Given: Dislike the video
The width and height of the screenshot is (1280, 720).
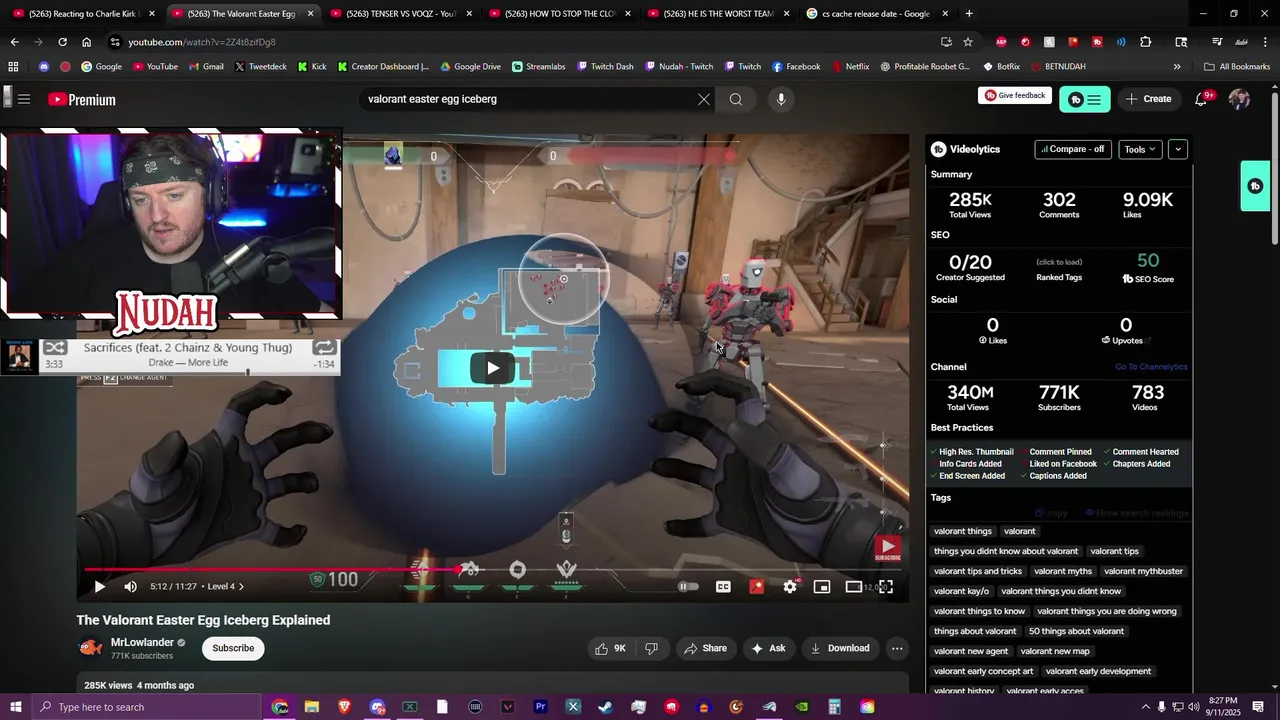Looking at the screenshot, I should 651,648.
